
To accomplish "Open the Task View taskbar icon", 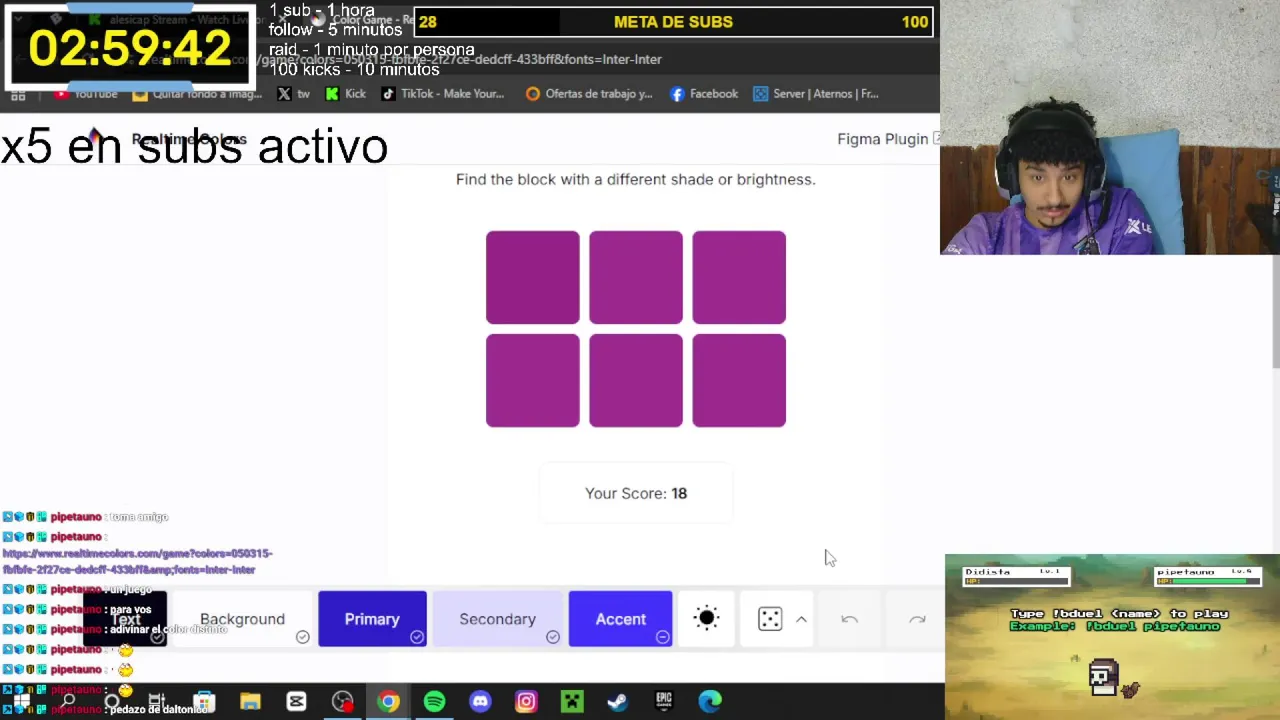I will pyautogui.click(x=156, y=702).
